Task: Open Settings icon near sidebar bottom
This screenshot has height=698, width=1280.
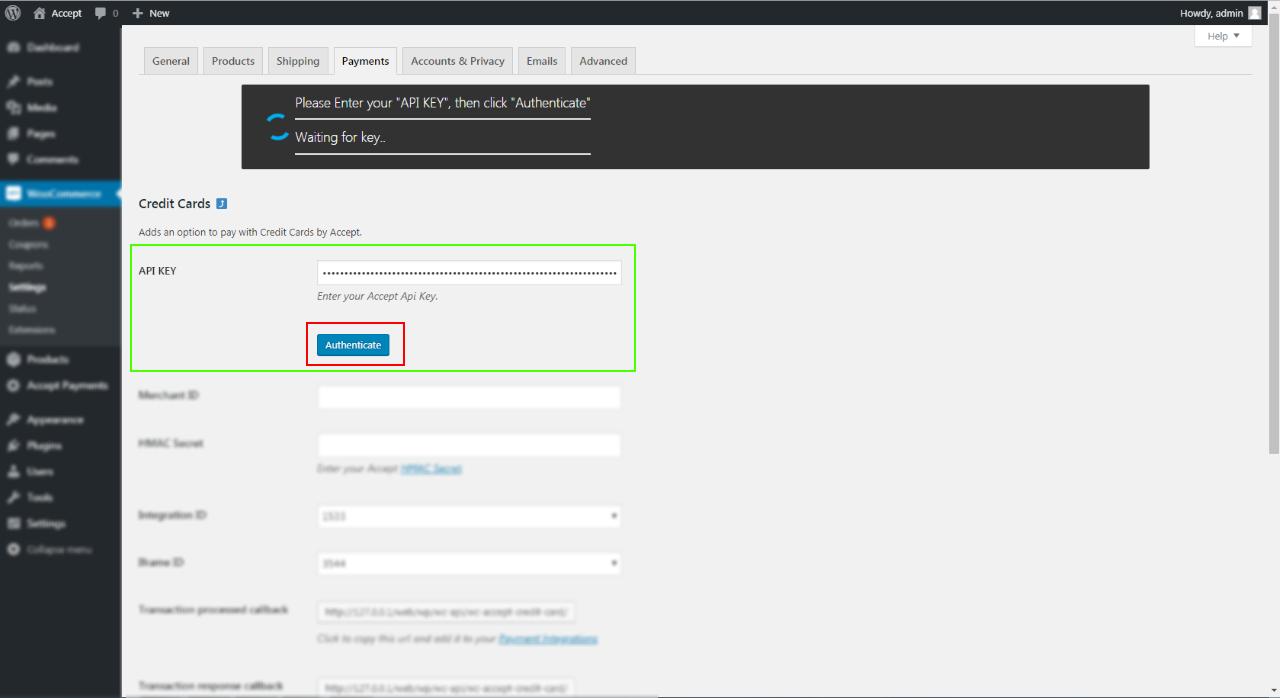Action: [x=13, y=523]
